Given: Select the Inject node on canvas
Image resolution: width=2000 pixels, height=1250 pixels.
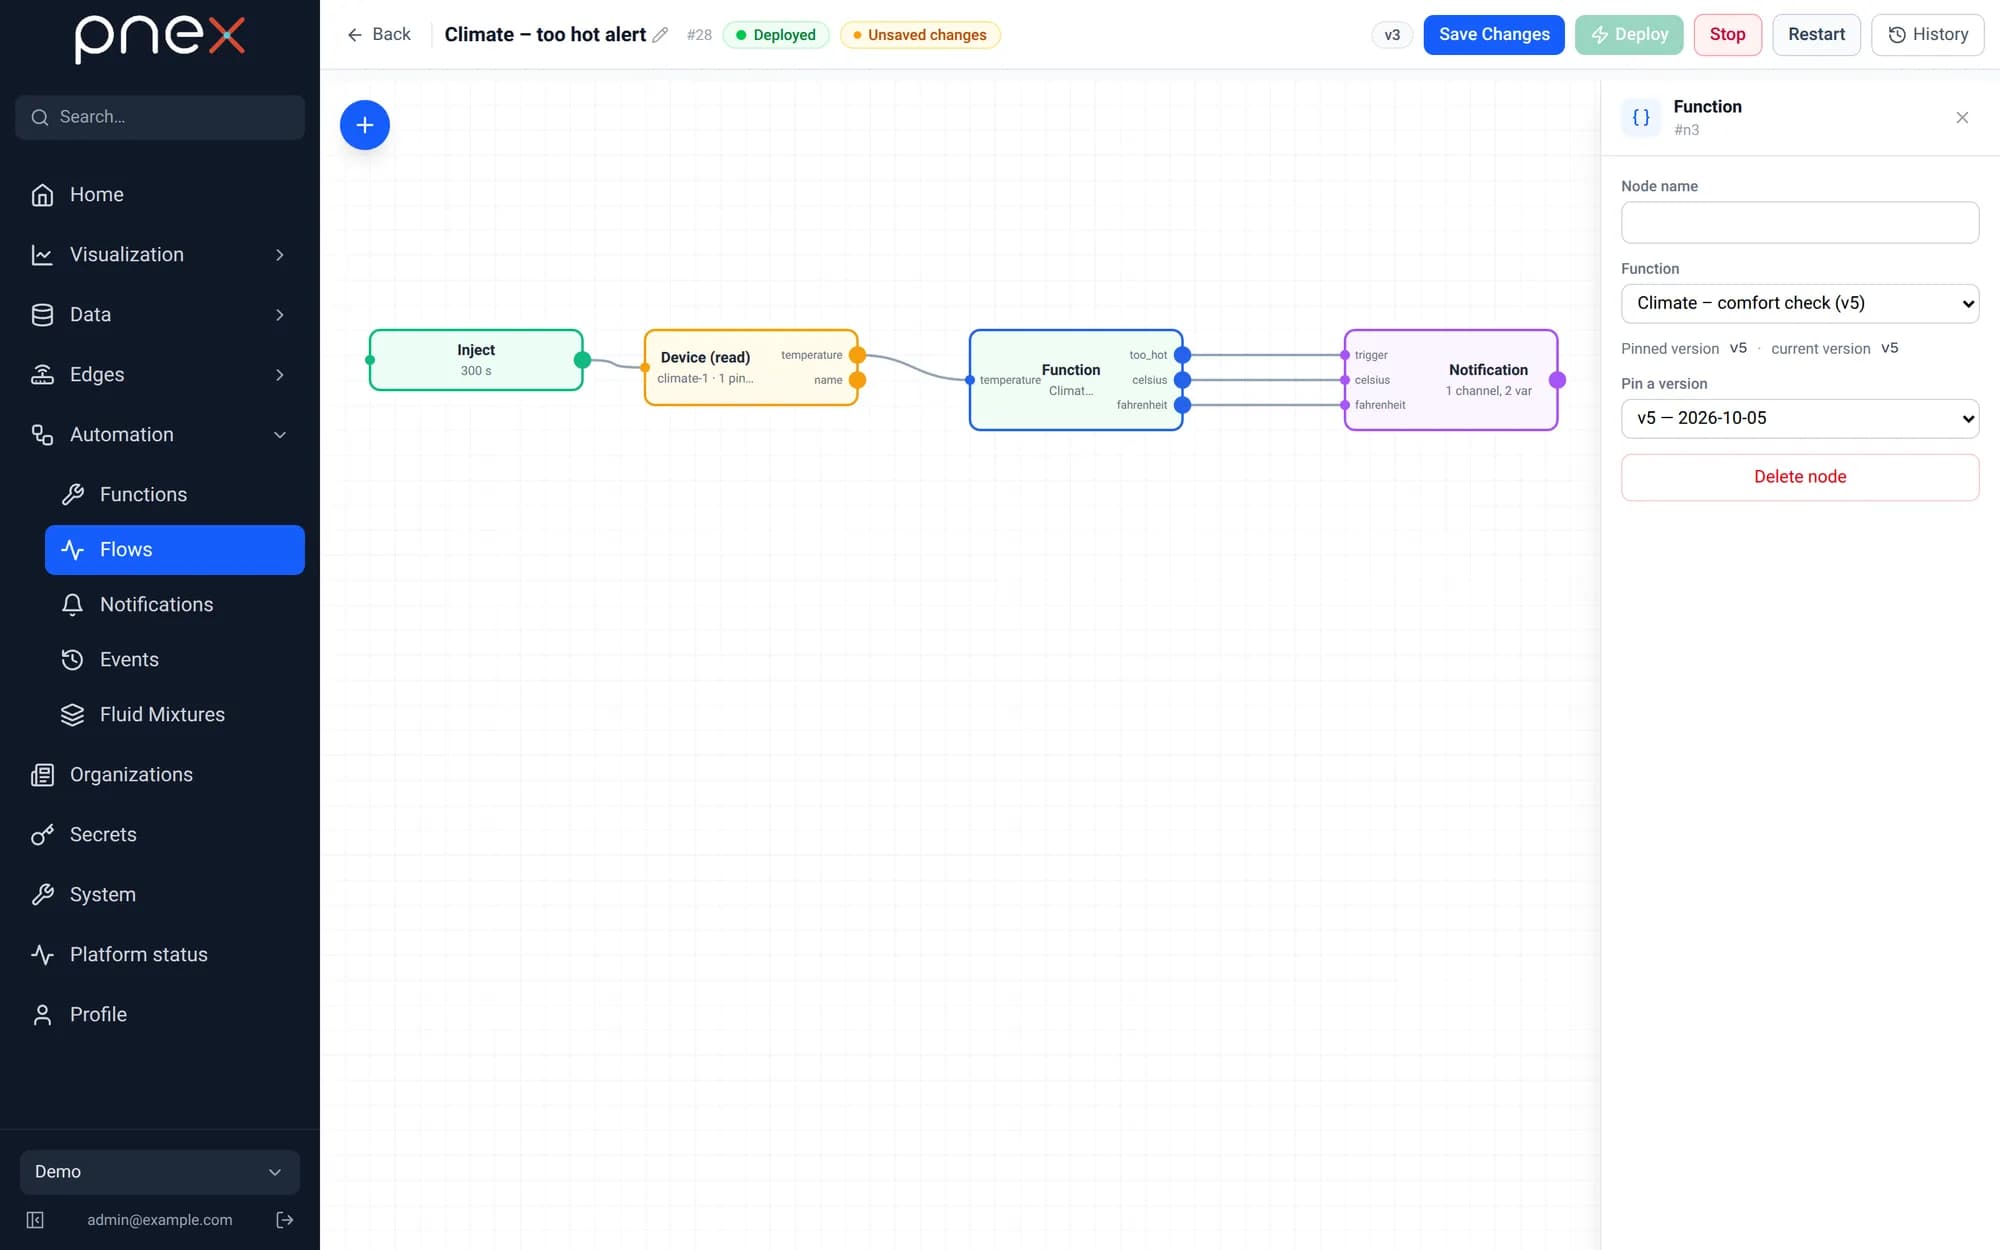Looking at the screenshot, I should point(476,360).
